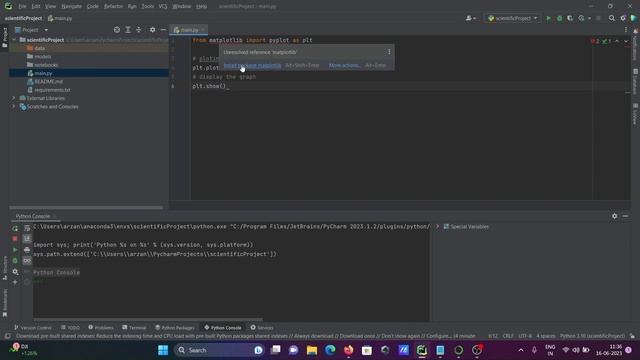Image resolution: width=640 pixels, height=360 pixels.
Task: Expand Special Variables node
Action: (437, 227)
